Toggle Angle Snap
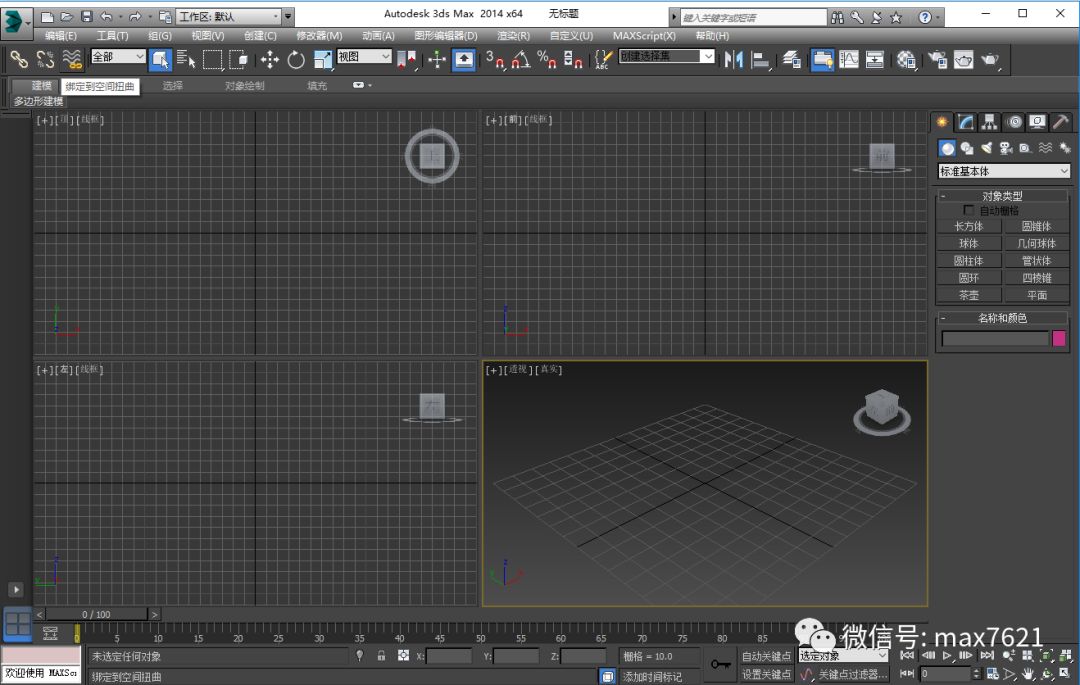Image resolution: width=1080 pixels, height=685 pixels. (521, 60)
